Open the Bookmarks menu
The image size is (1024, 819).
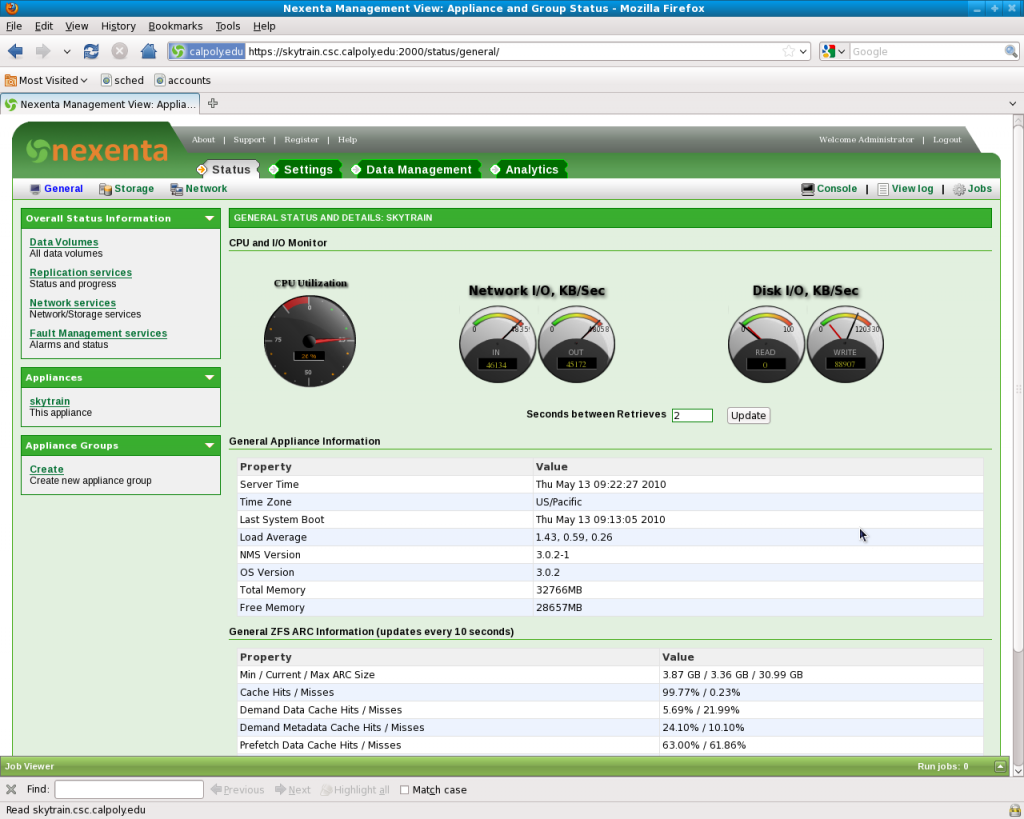(x=175, y=26)
